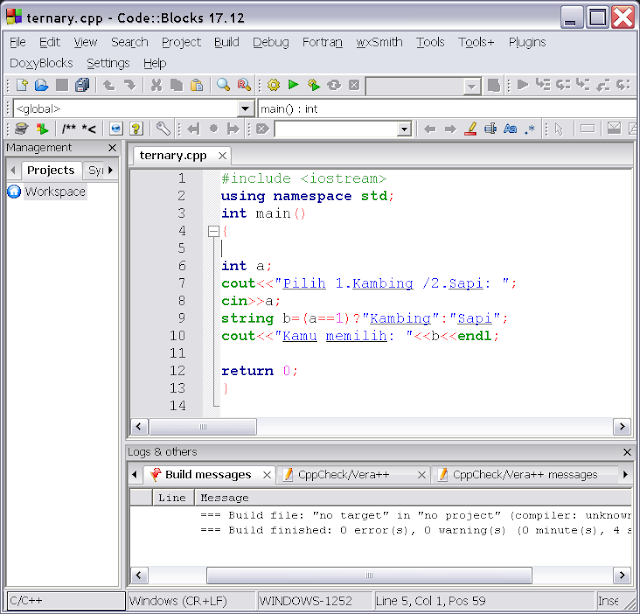Click the Paste clipboard icon
Viewport: 640px width, 614px height.
(197, 85)
